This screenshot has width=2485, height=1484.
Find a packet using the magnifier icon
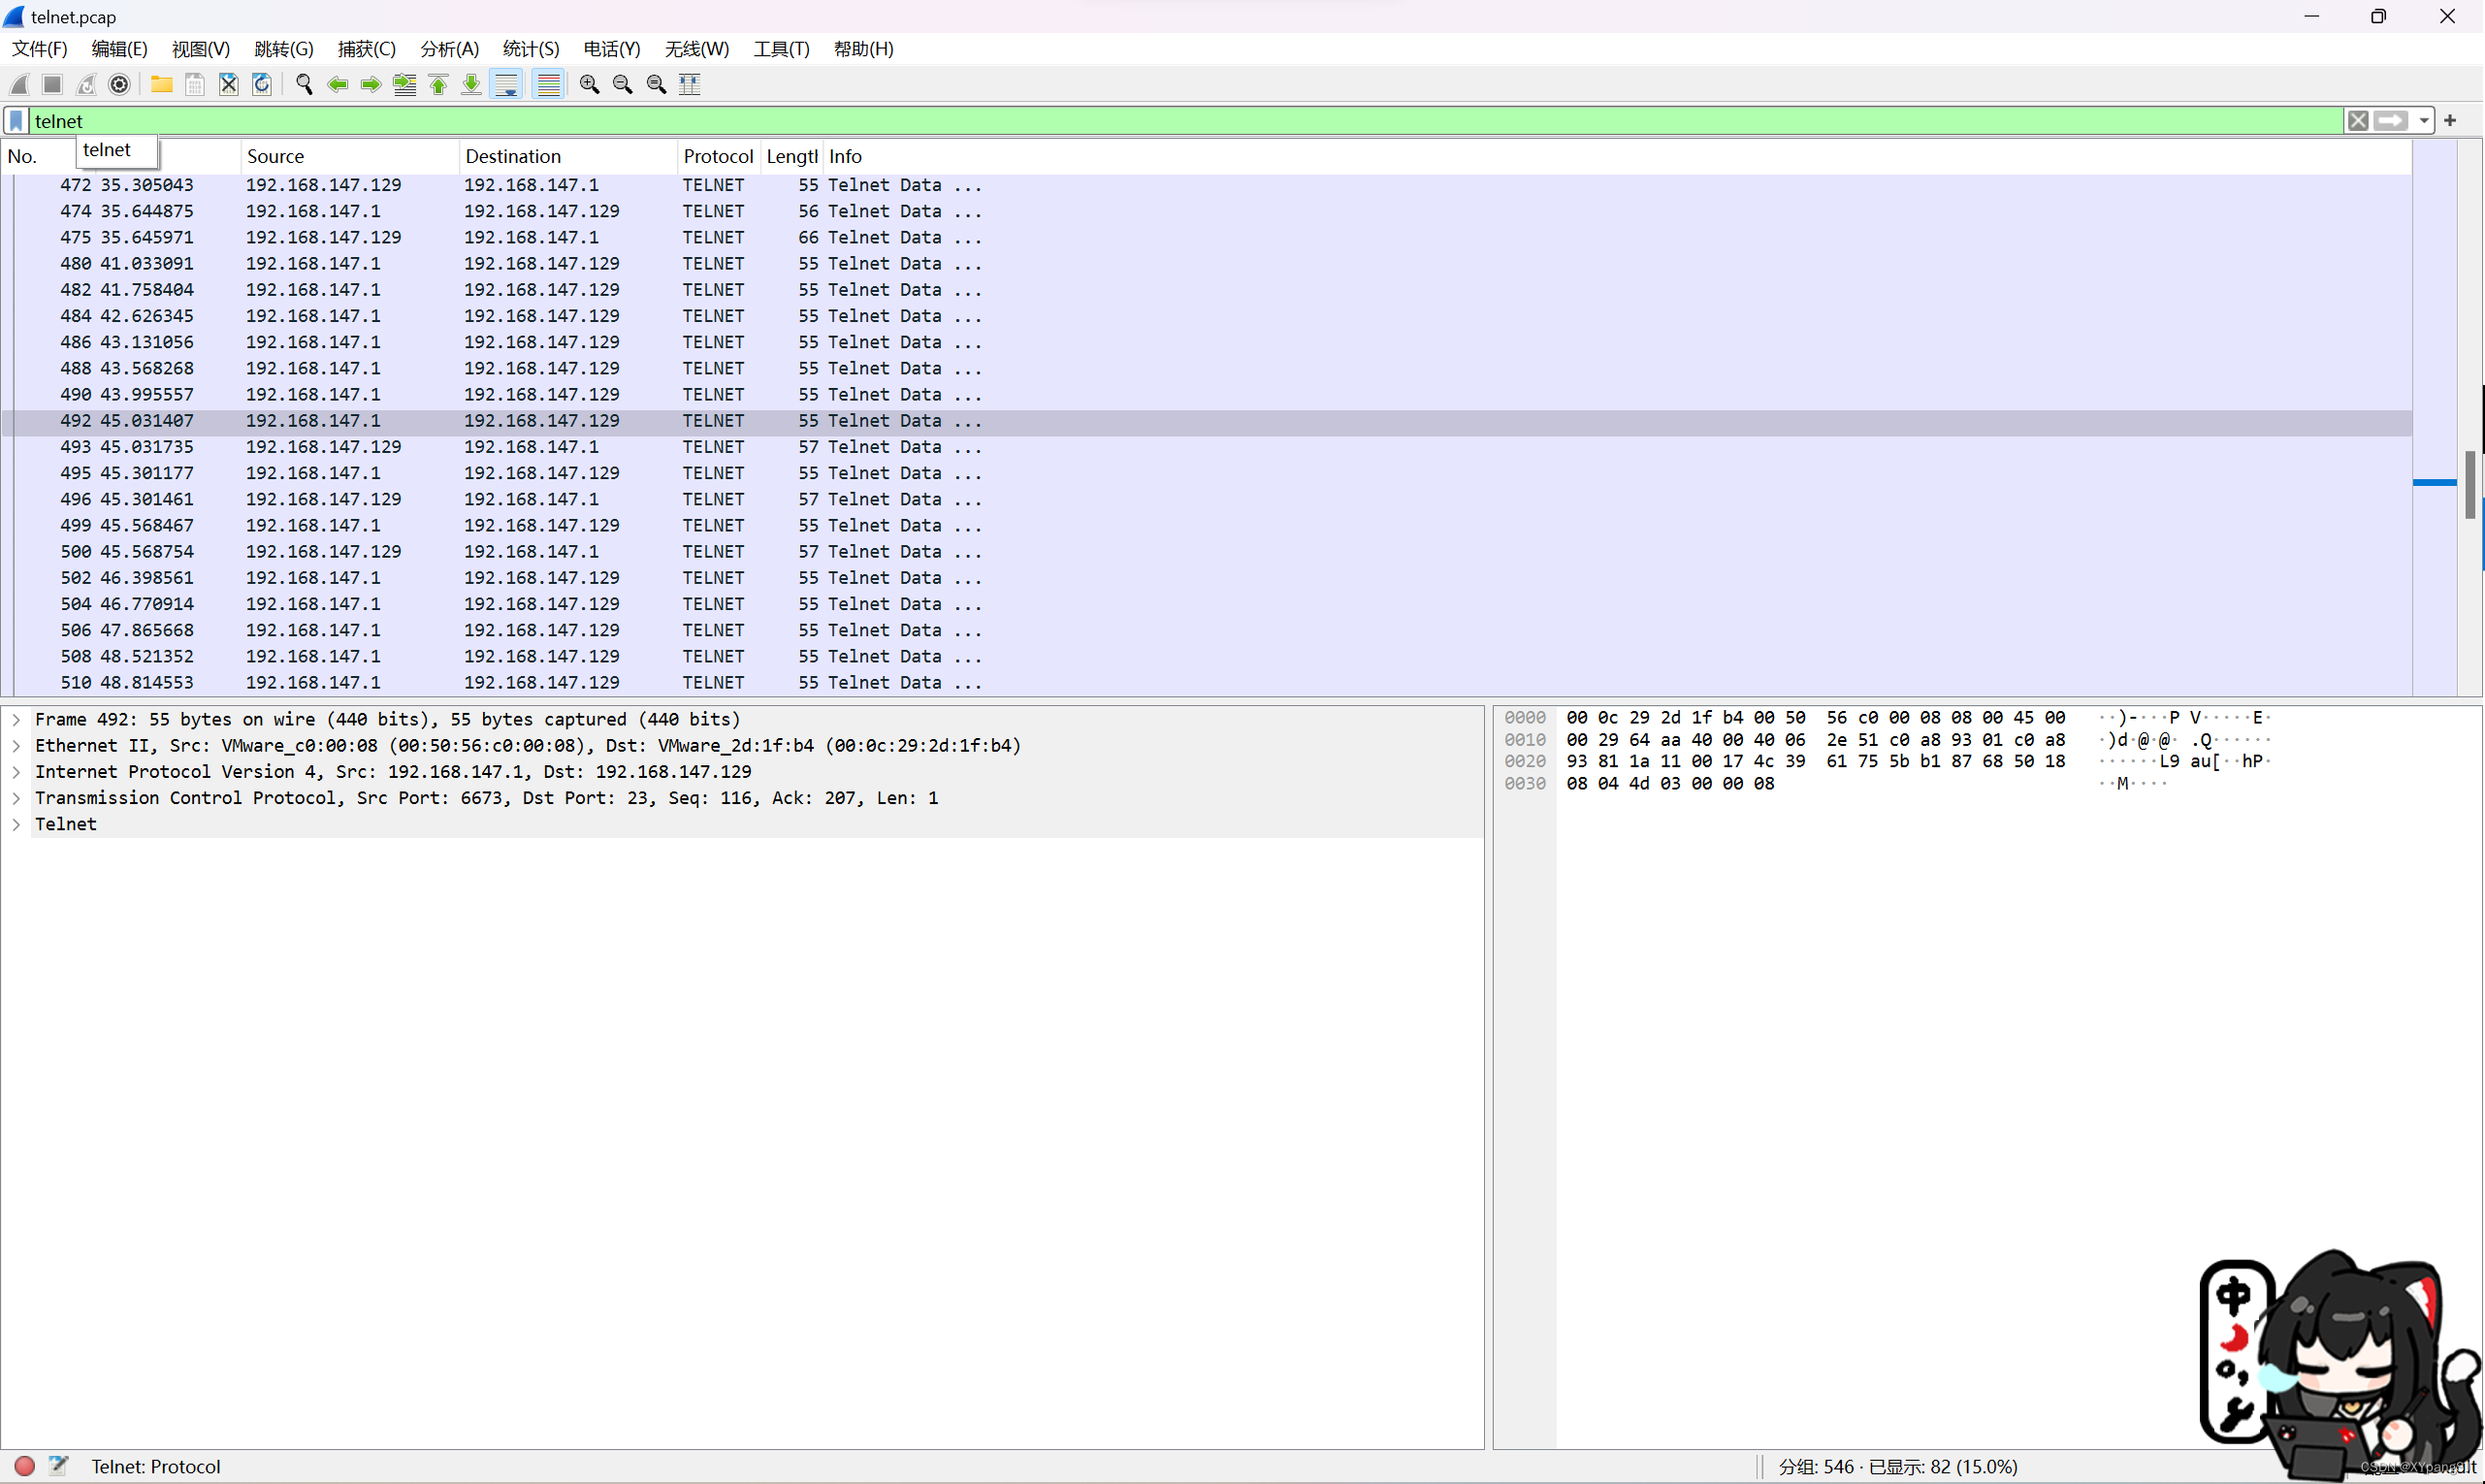(305, 84)
